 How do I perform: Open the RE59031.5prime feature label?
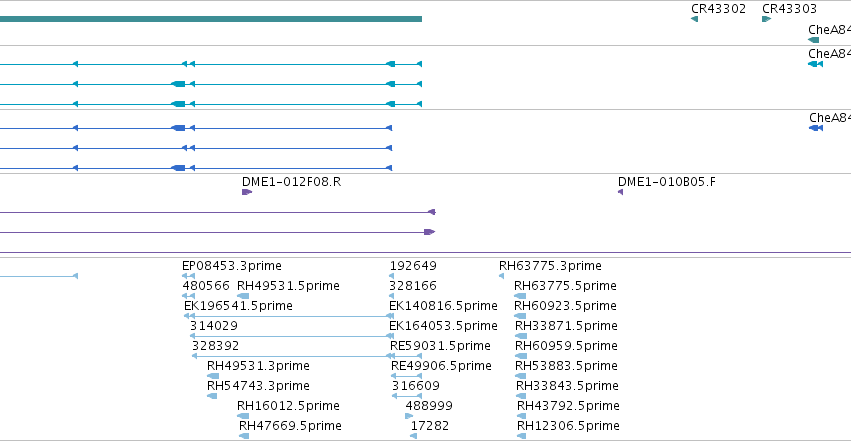point(440,346)
